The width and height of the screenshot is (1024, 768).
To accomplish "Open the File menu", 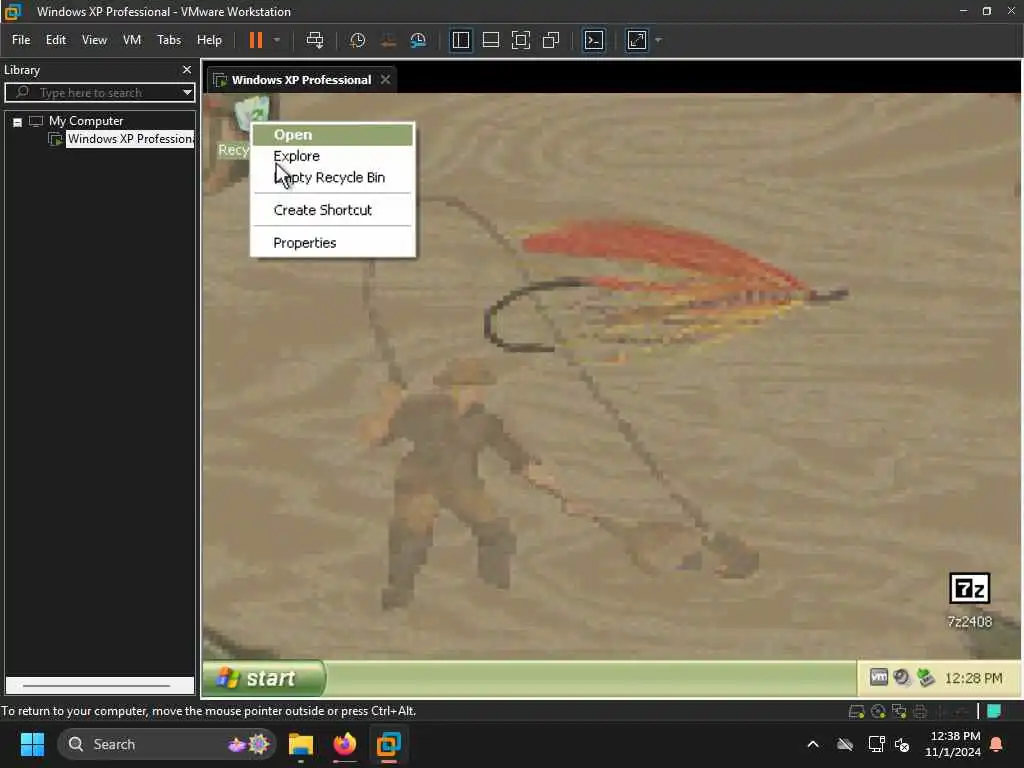I will [x=21, y=40].
